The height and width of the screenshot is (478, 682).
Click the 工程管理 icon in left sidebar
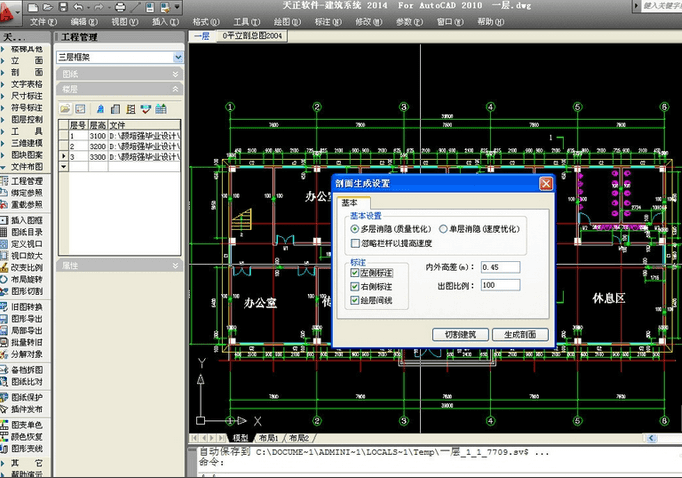coord(4,181)
